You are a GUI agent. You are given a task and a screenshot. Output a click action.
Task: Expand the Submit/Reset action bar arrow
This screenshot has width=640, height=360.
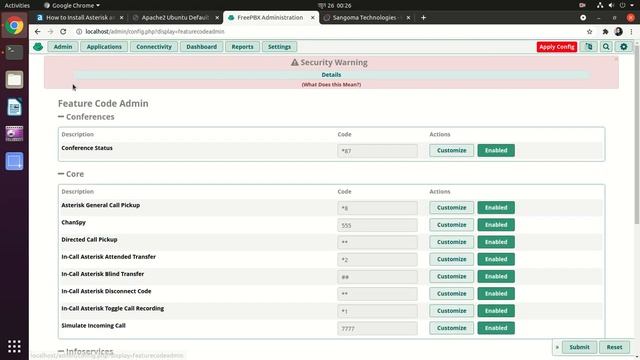[x=557, y=347]
